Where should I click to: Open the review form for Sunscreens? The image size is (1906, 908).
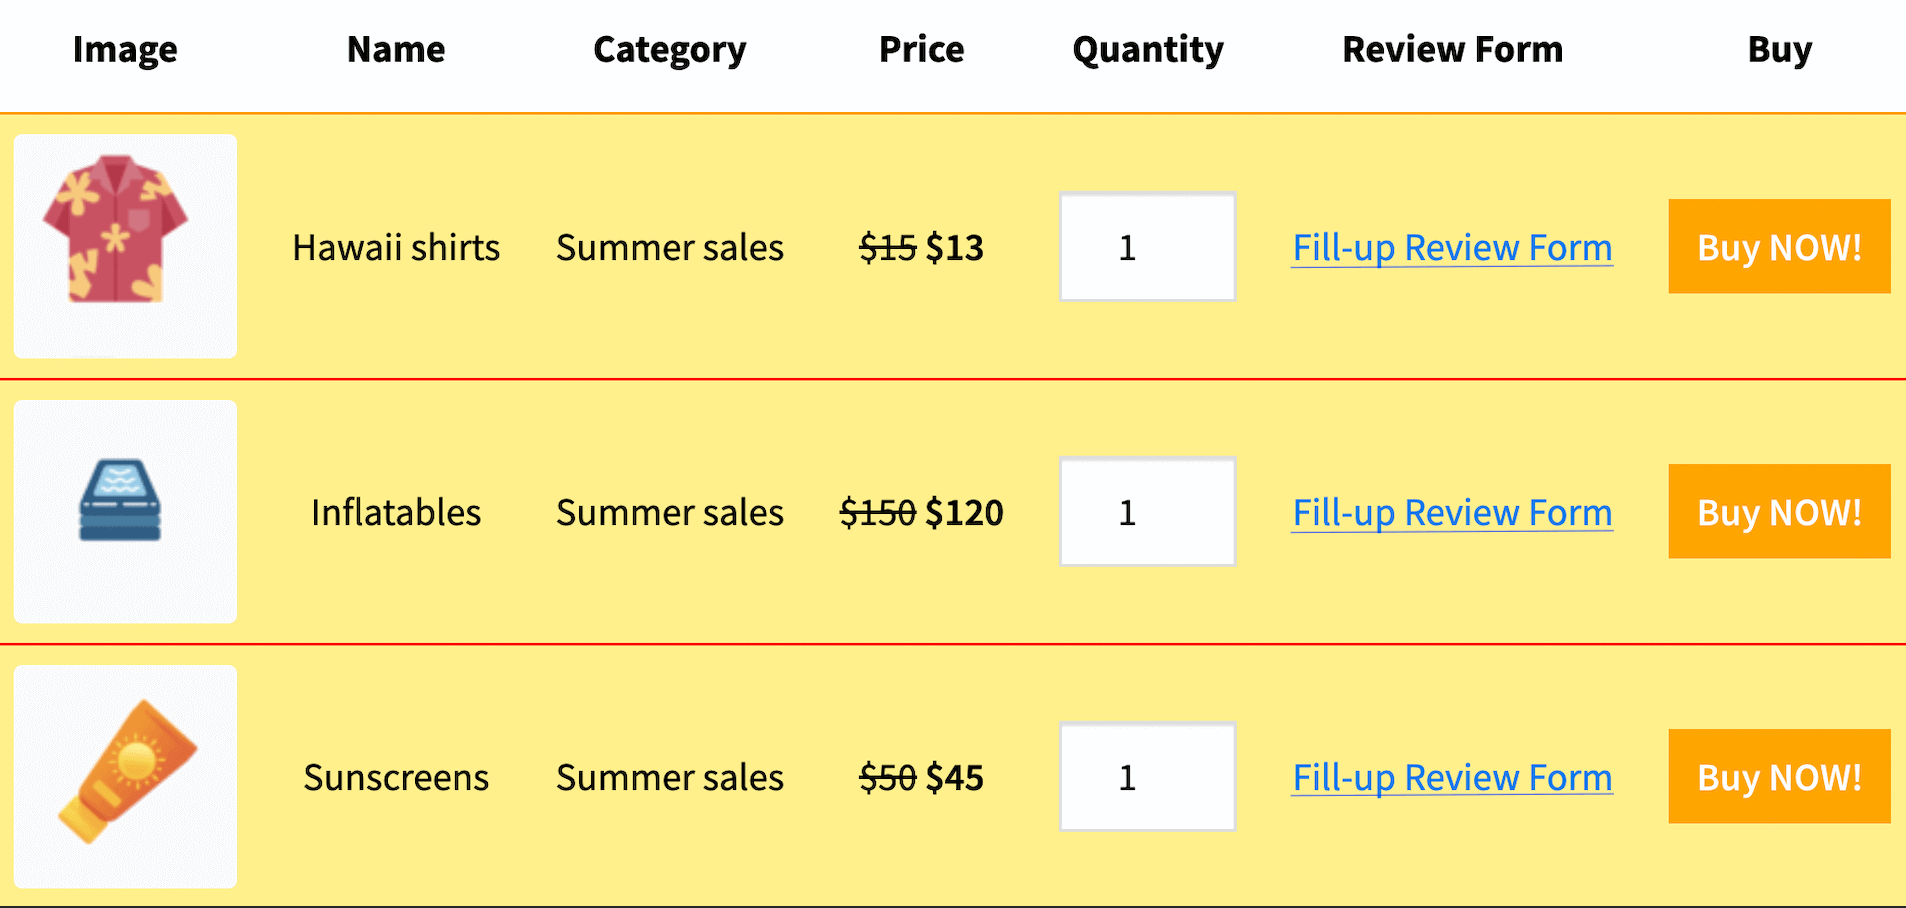[1451, 777]
